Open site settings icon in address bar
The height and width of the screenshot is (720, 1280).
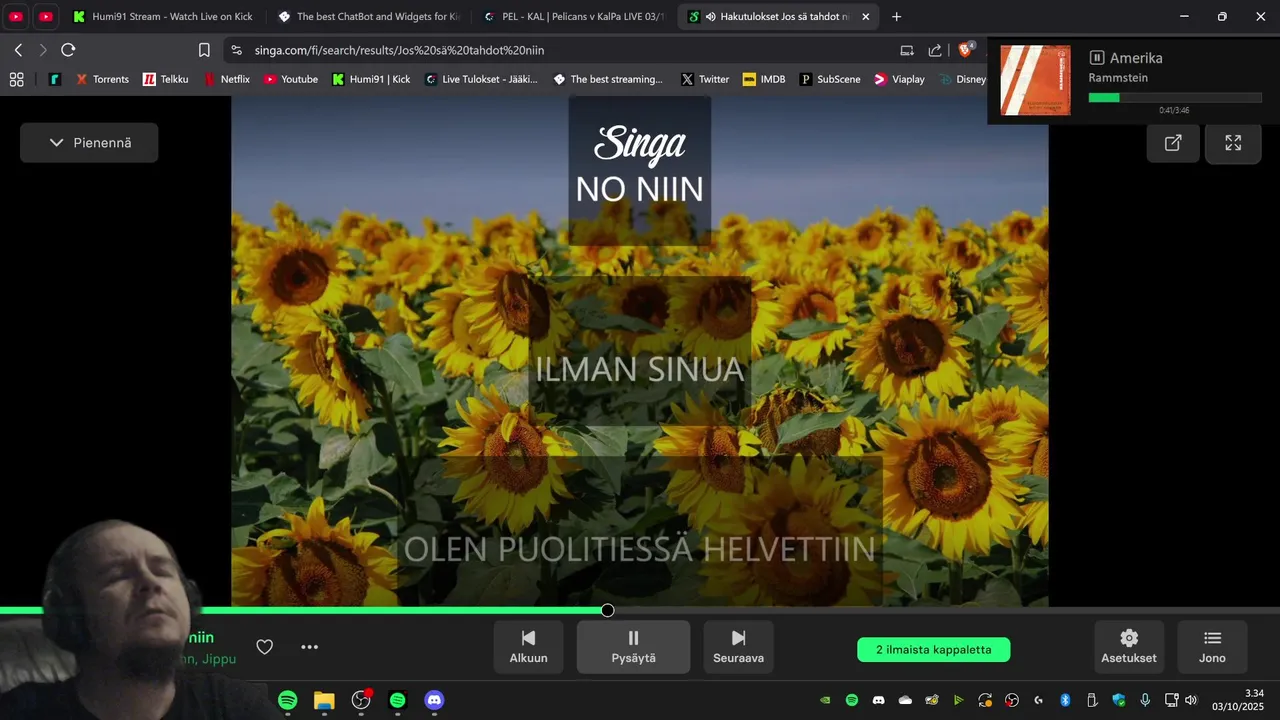point(236,50)
